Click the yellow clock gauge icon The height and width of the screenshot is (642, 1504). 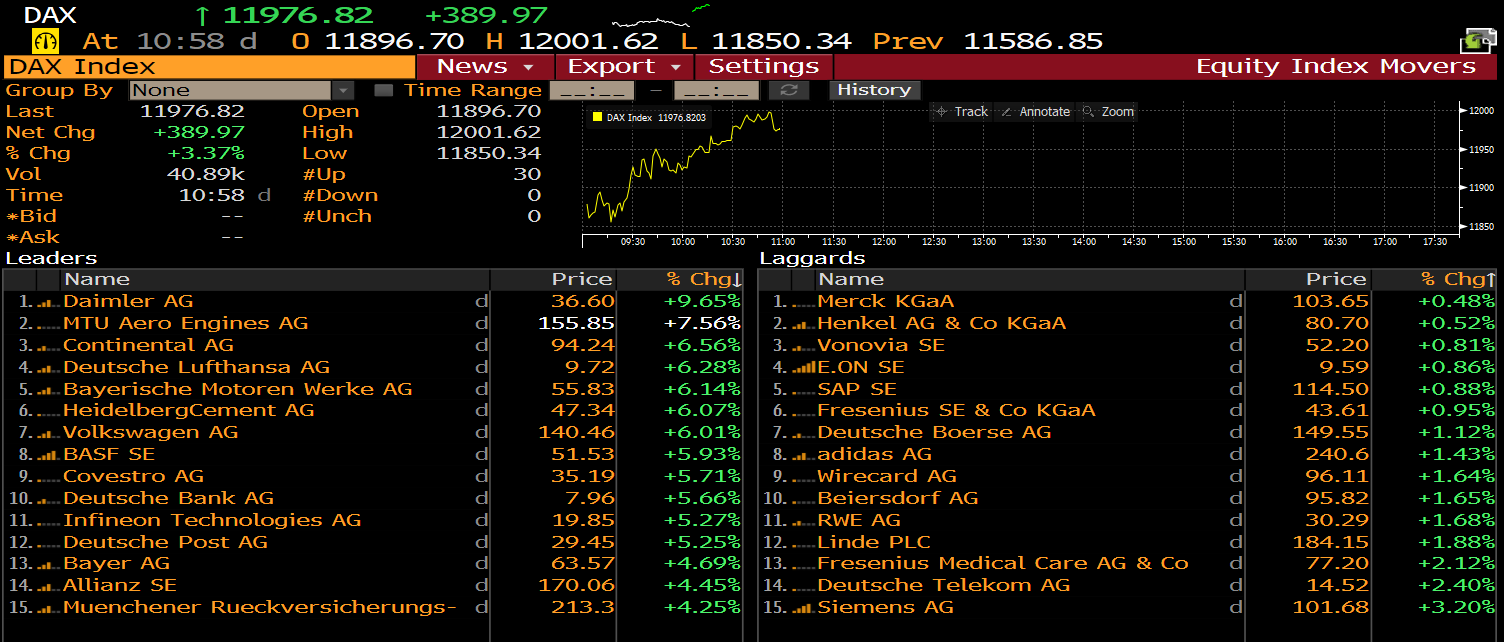46,41
